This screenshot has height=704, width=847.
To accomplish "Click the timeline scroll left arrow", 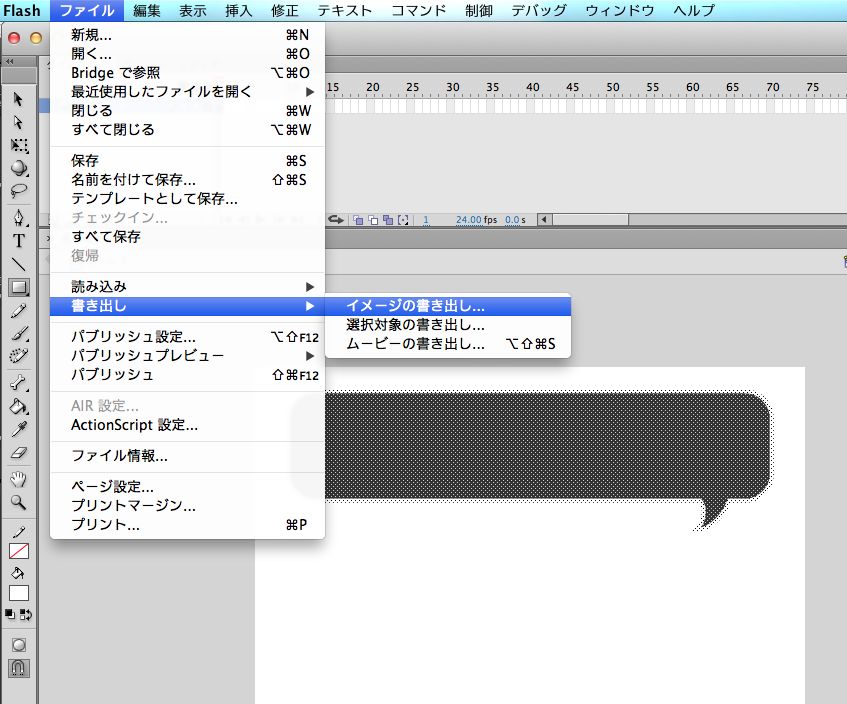I will tap(544, 219).
